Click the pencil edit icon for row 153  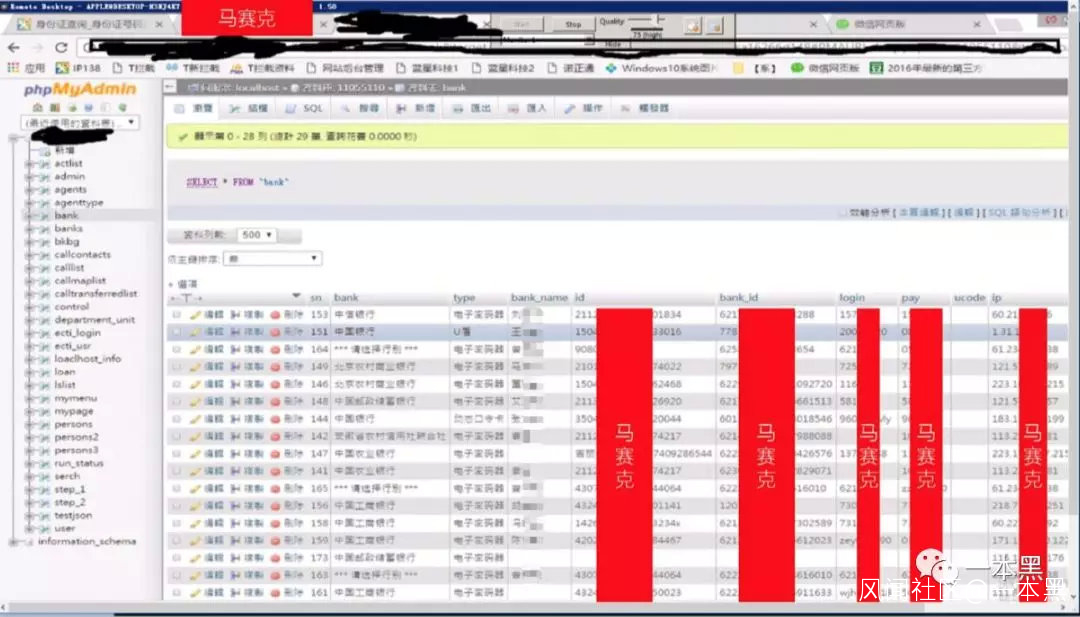(195, 315)
